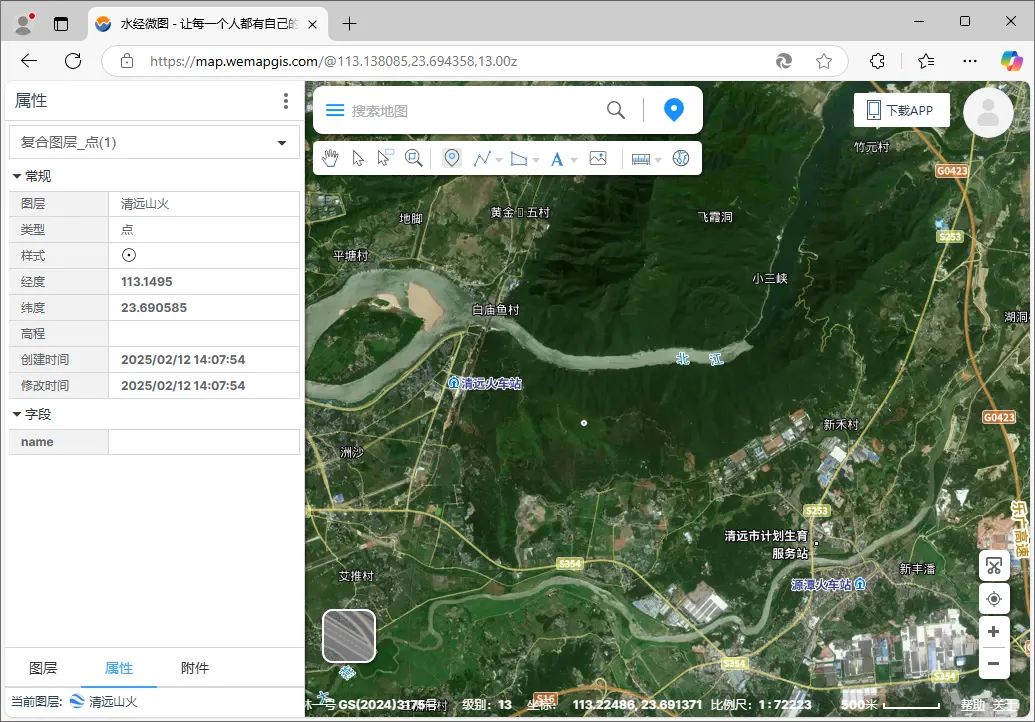
Task: Open the text tool dropdown arrow
Action: pyautogui.click(x=574, y=160)
